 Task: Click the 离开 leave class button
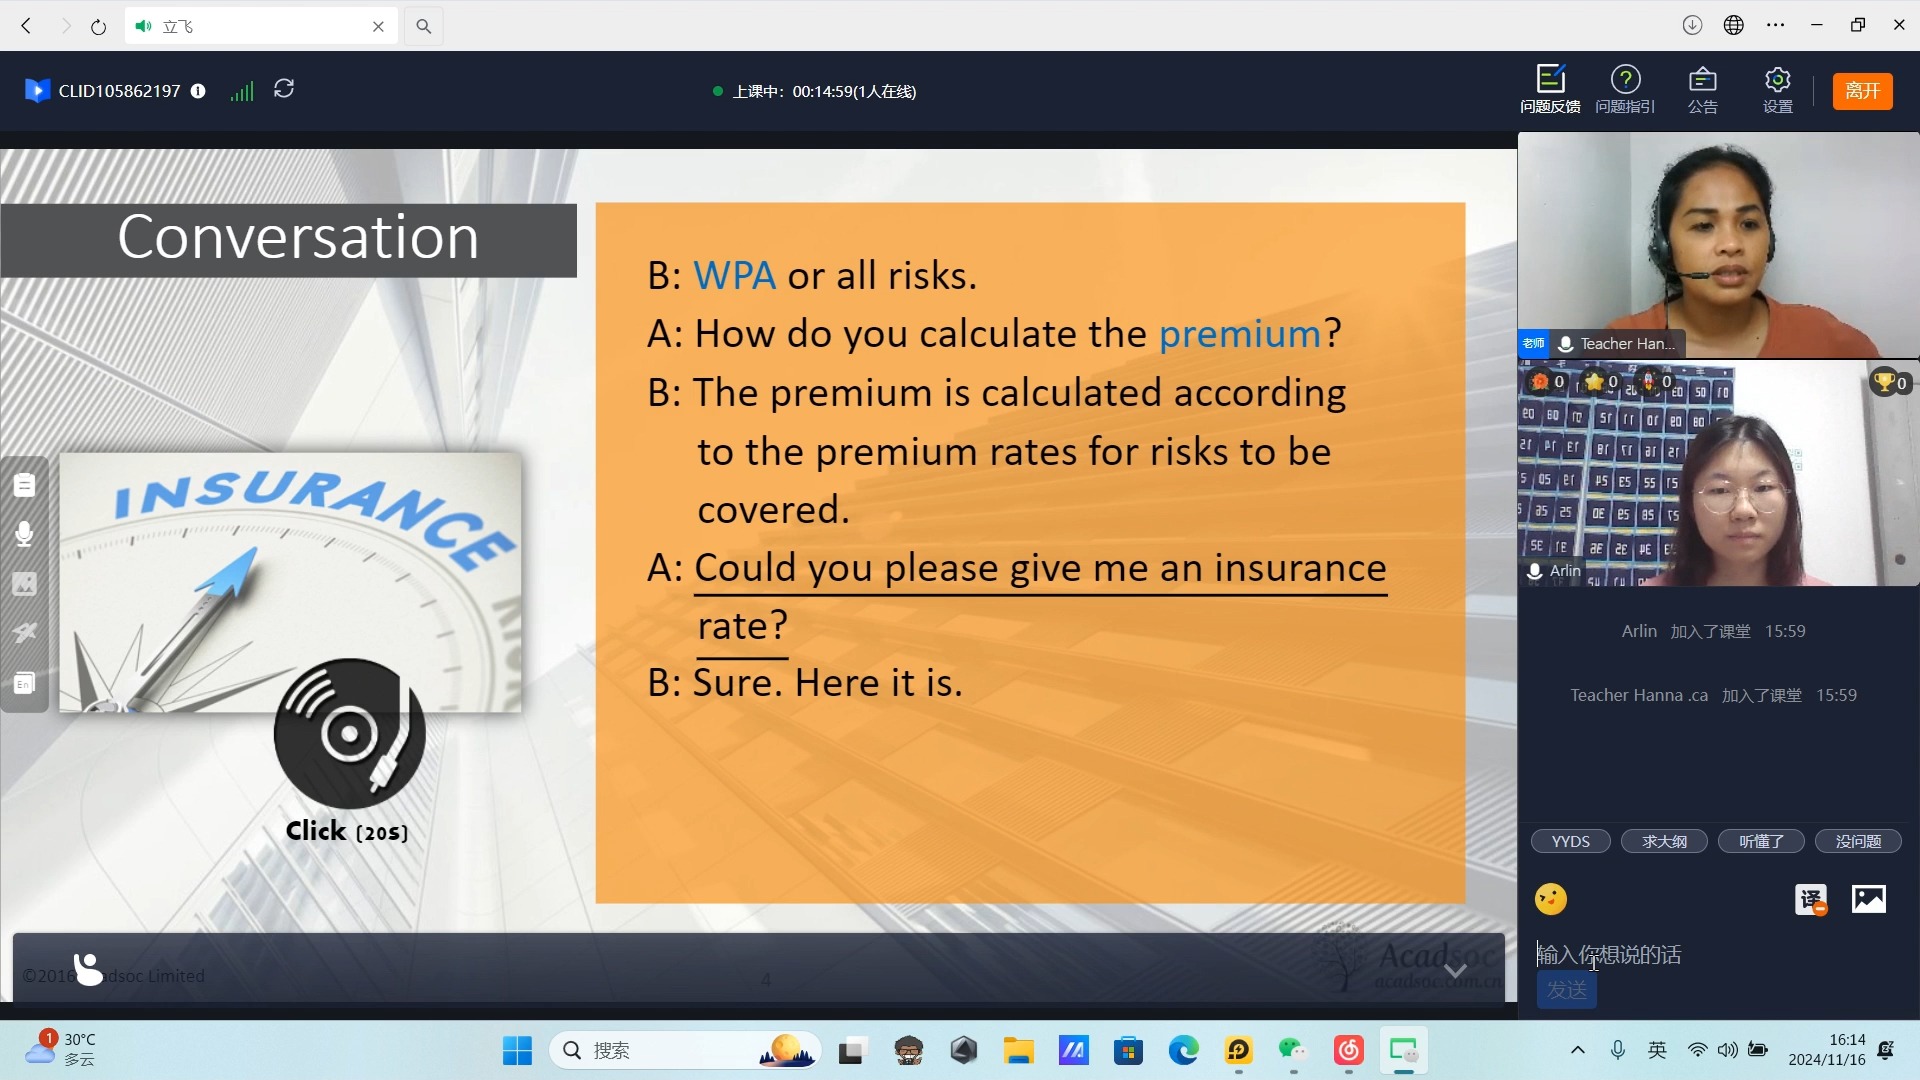pos(1861,90)
